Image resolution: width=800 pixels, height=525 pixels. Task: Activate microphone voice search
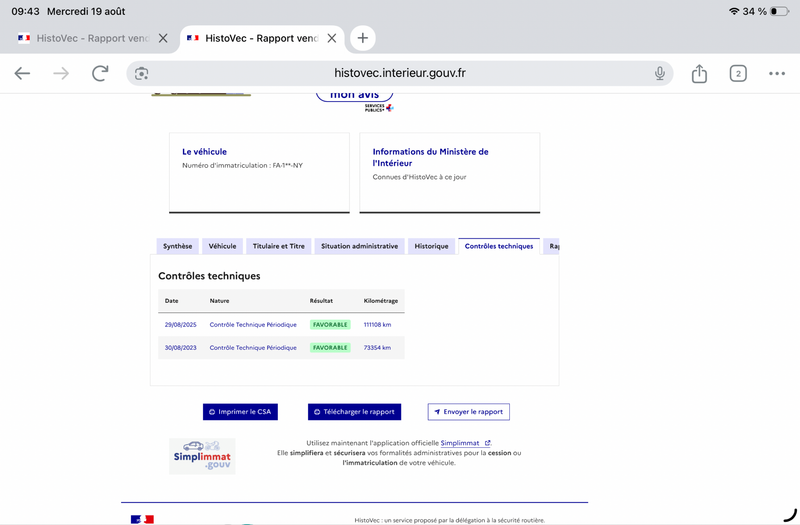(660, 73)
